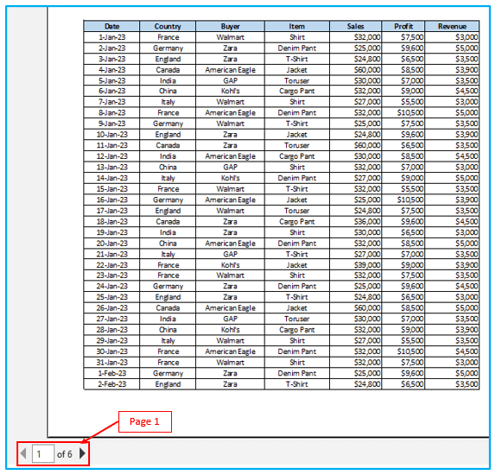Click the 22-Jan-23 date cell
This screenshot has width=497, height=476.
click(112, 265)
